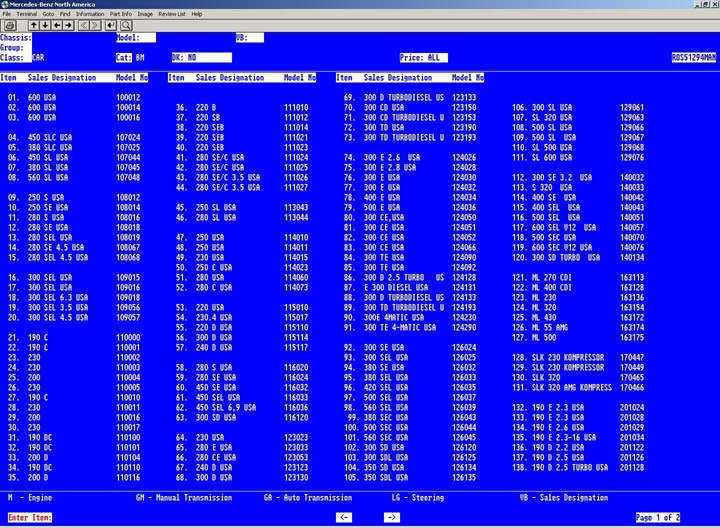Click the previous page arrow button at bottom
Viewport: 720px width, 528px height.
[344, 517]
